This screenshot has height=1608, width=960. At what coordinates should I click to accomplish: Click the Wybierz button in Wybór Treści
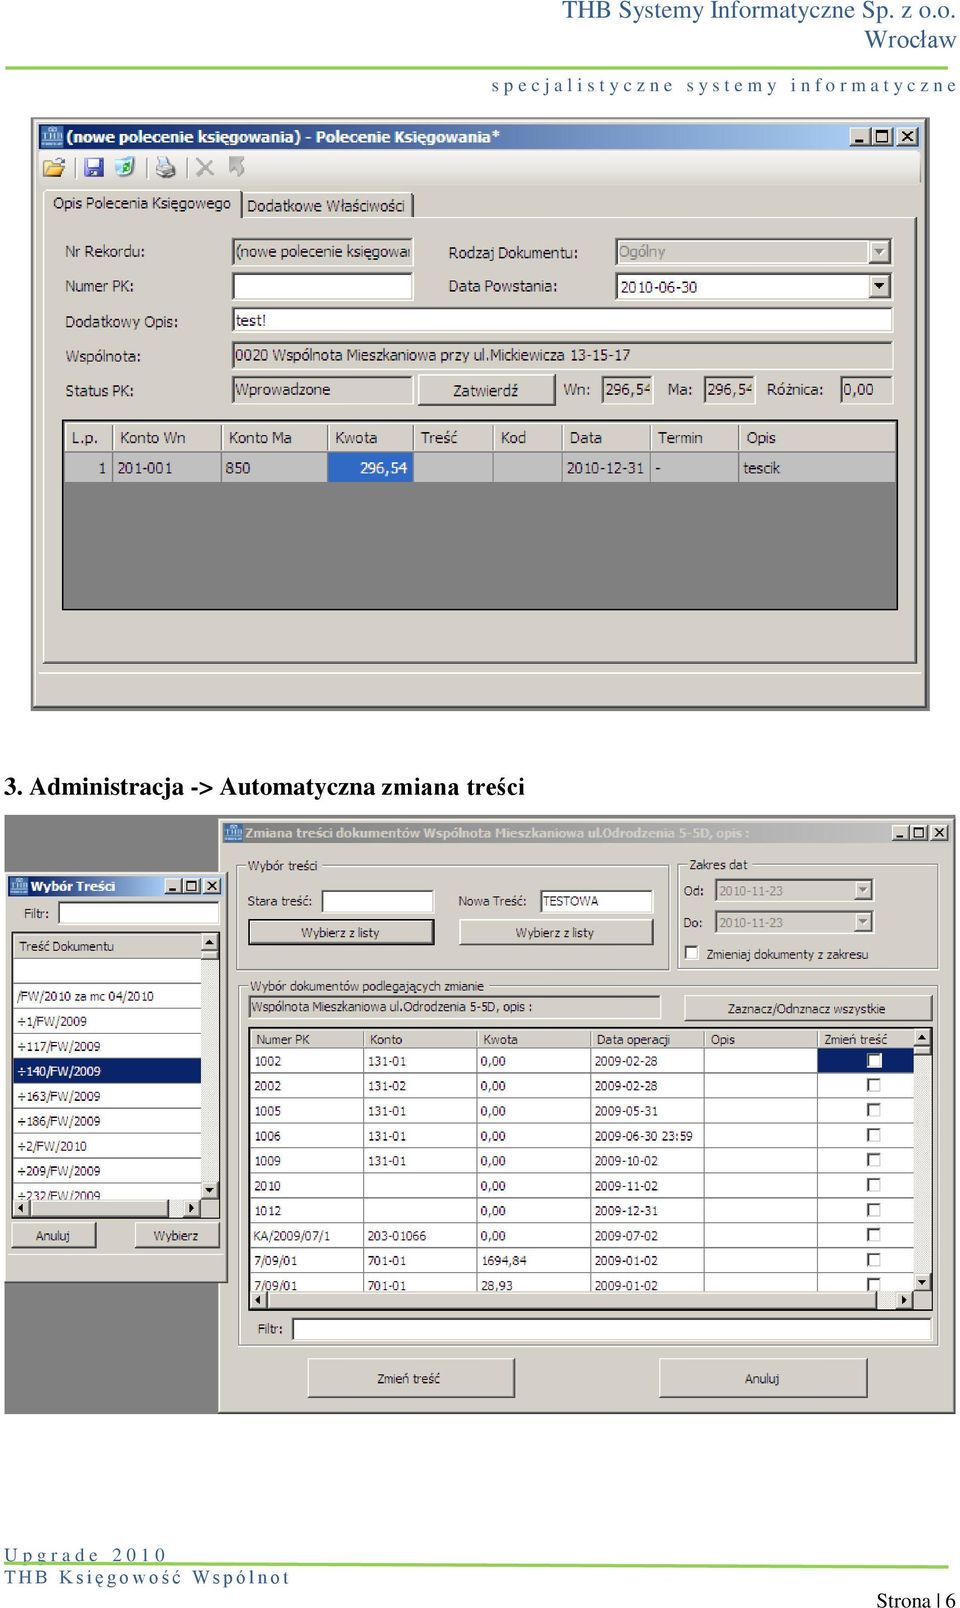(176, 1235)
